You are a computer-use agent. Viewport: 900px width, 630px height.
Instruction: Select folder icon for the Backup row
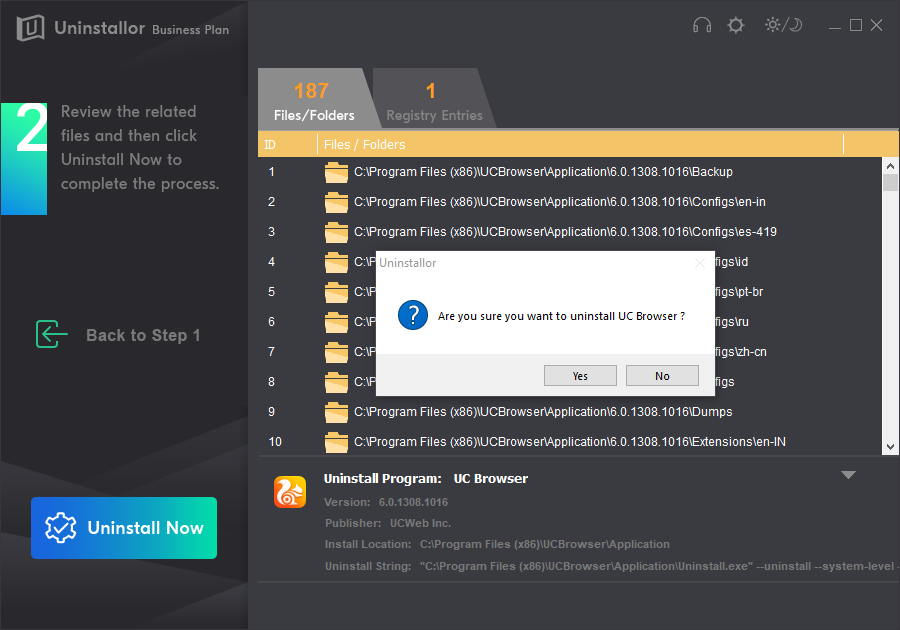336,172
